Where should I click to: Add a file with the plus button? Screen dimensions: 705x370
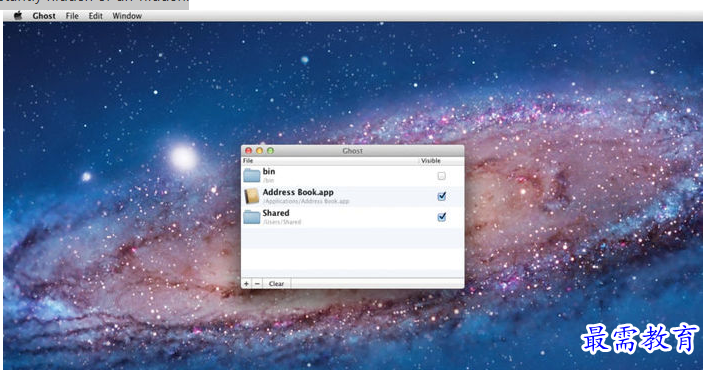246,284
